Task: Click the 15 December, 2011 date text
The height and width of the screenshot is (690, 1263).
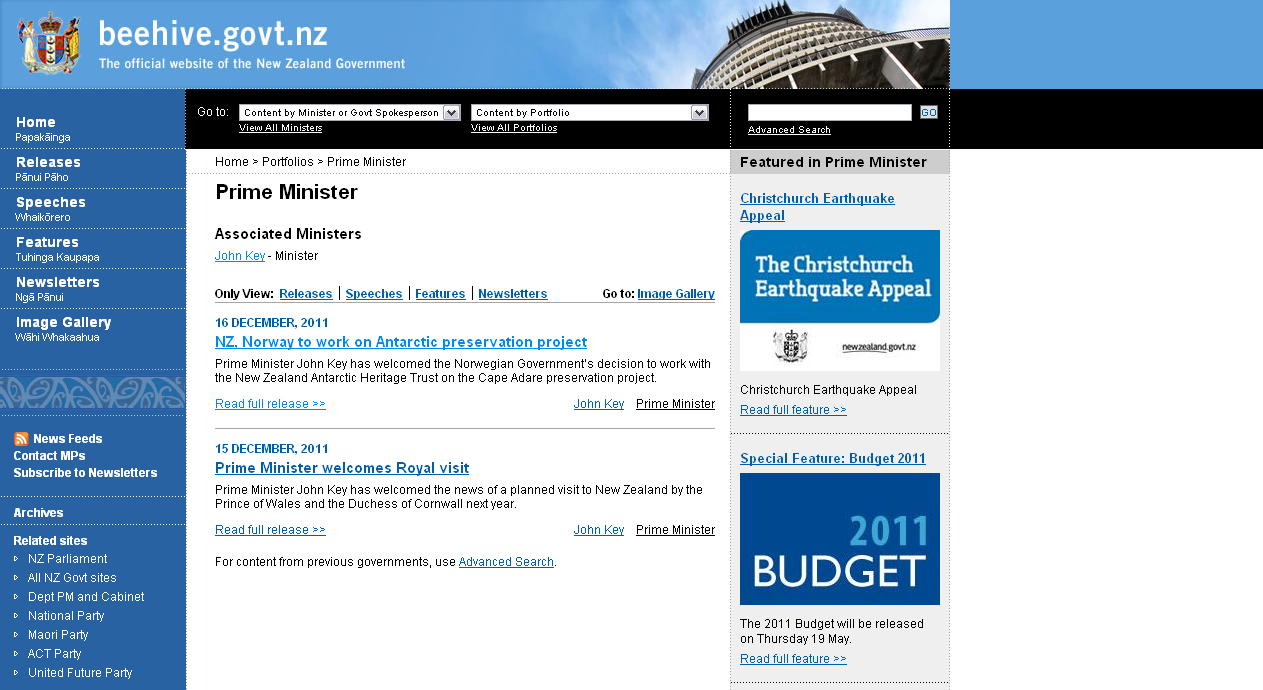Action: [272, 449]
